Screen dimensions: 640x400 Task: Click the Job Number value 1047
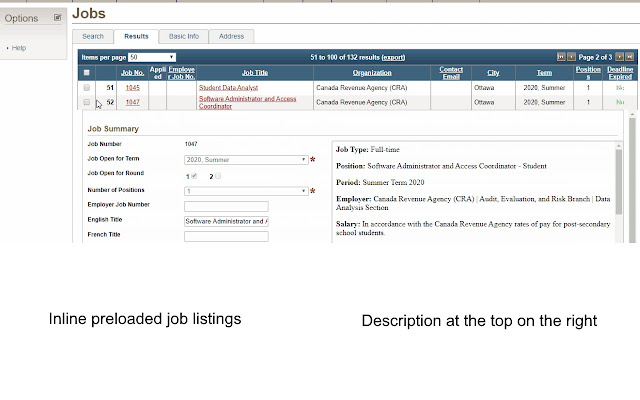click(x=191, y=144)
